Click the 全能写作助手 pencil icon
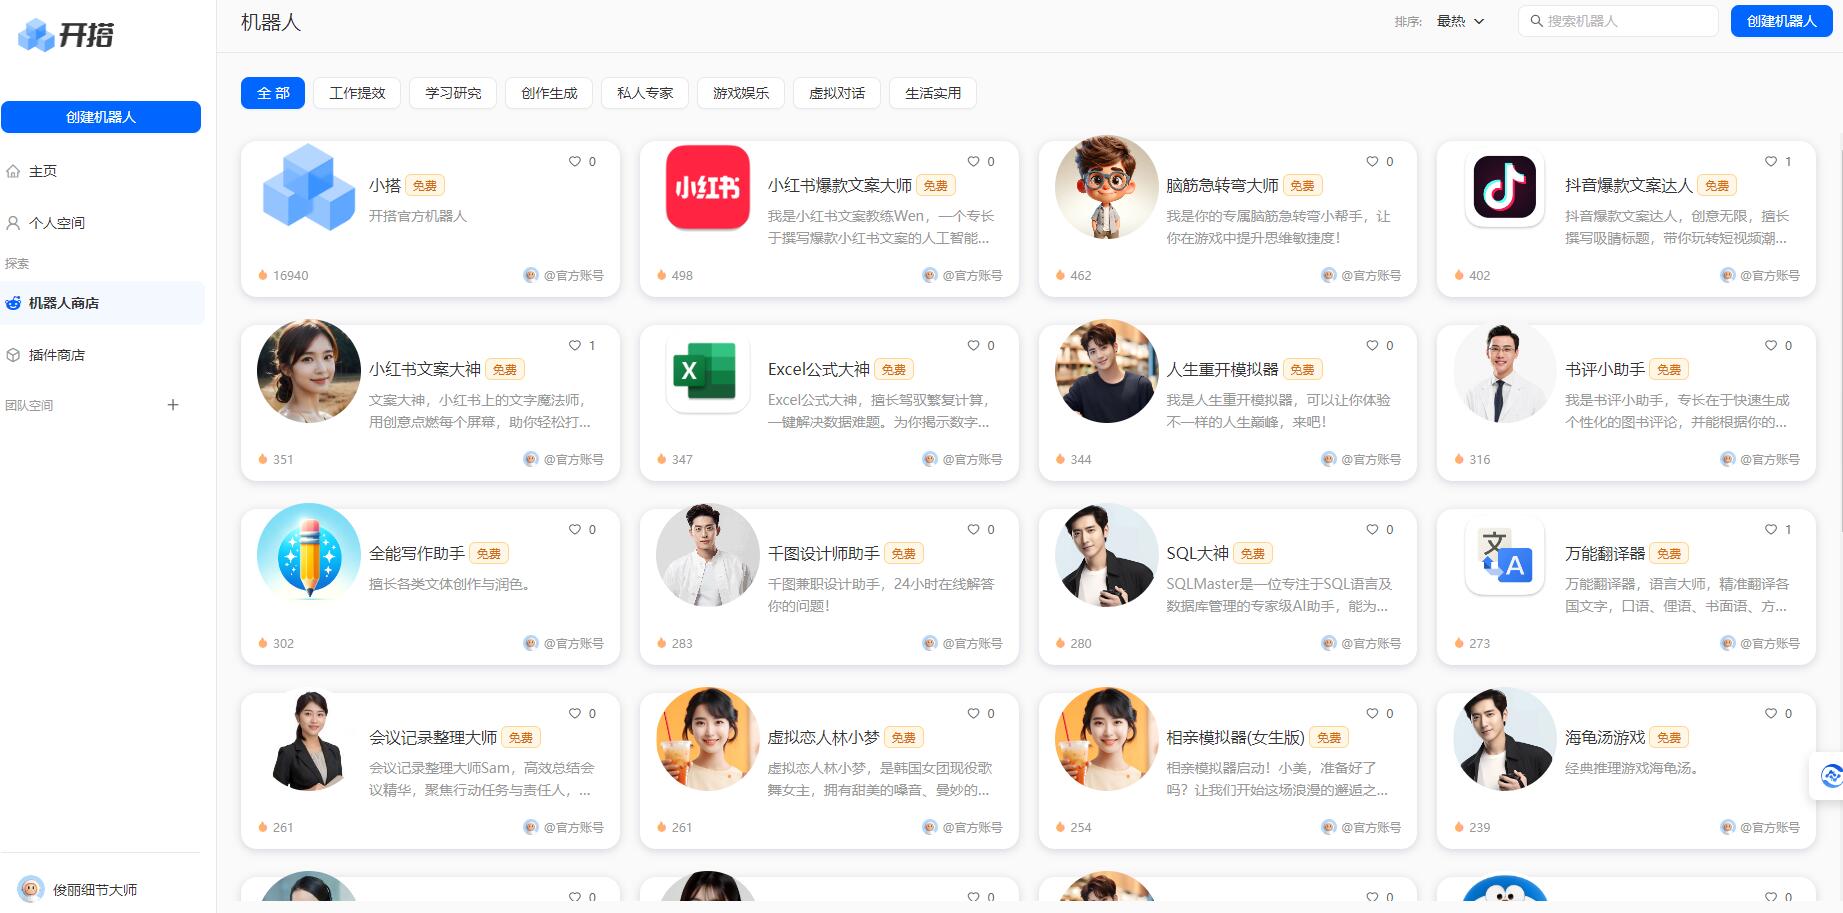Screen dimensions: 1843x913 (309, 555)
